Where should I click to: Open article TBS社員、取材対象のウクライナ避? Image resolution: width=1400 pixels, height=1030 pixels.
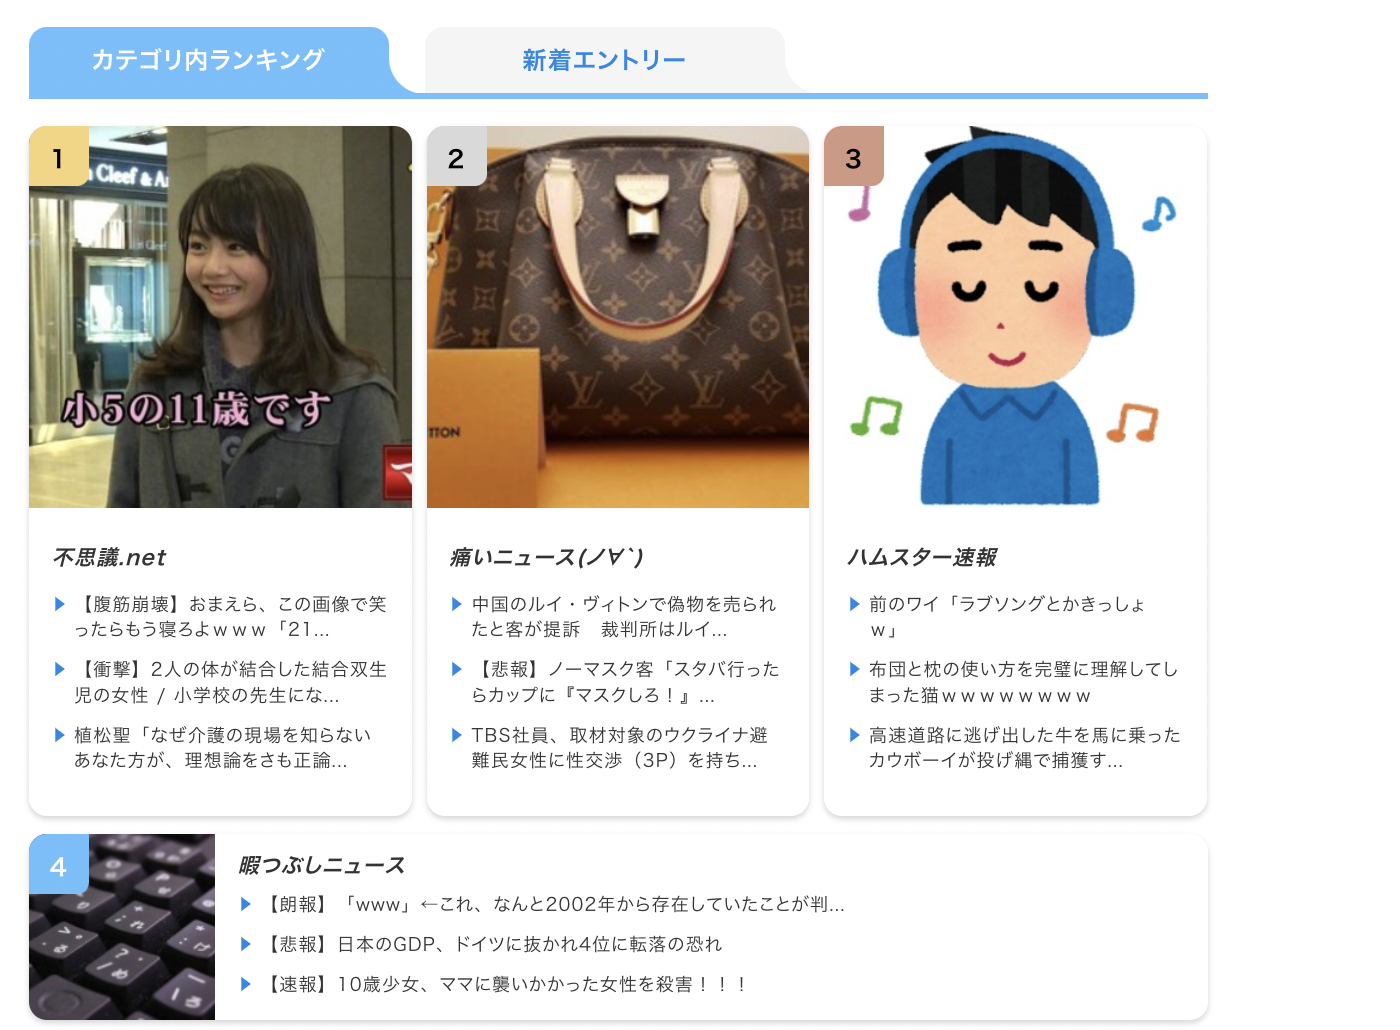coord(619,748)
